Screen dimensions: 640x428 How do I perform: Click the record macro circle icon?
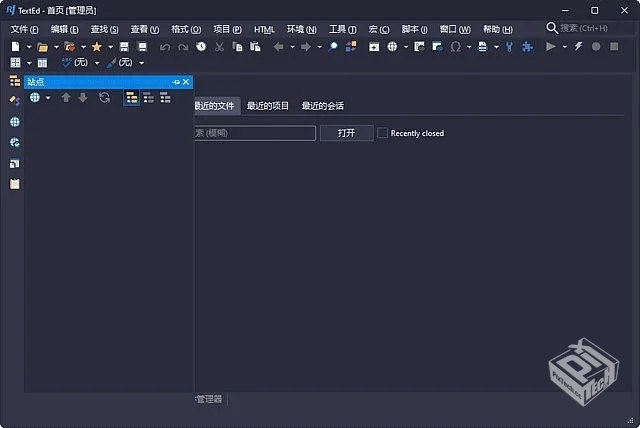click(x=596, y=47)
